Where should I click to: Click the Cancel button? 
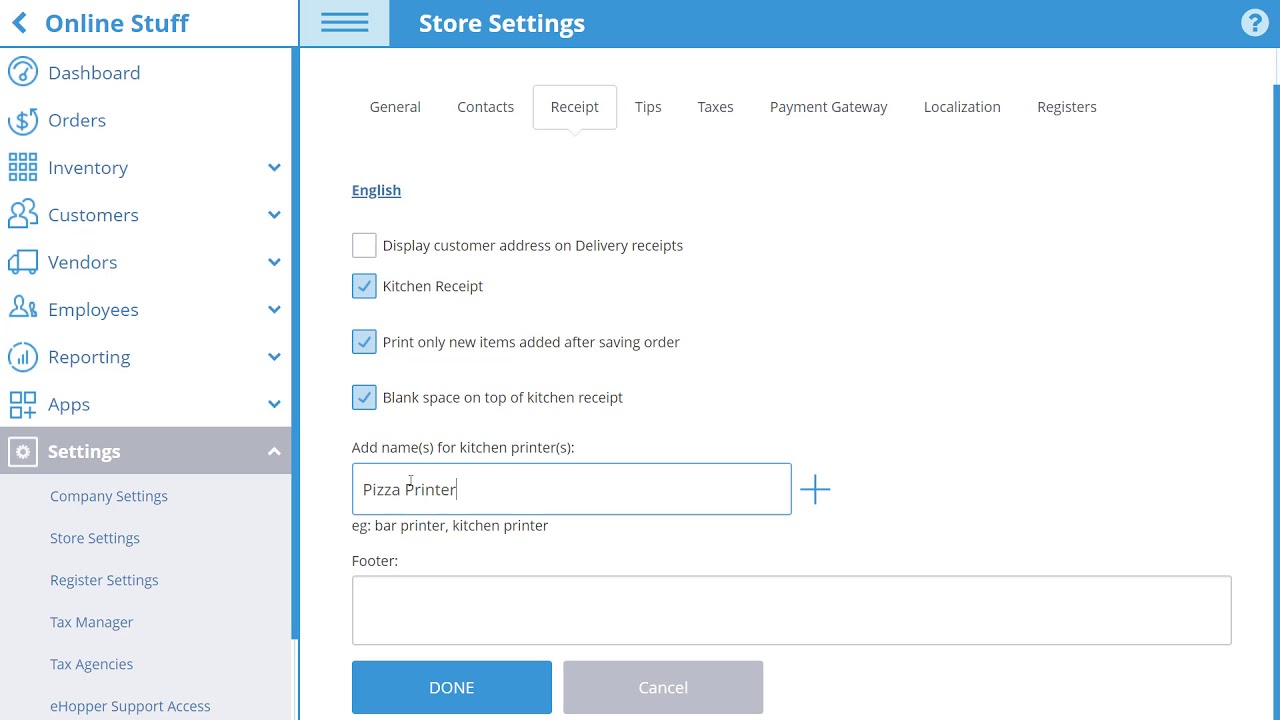pyautogui.click(x=663, y=687)
